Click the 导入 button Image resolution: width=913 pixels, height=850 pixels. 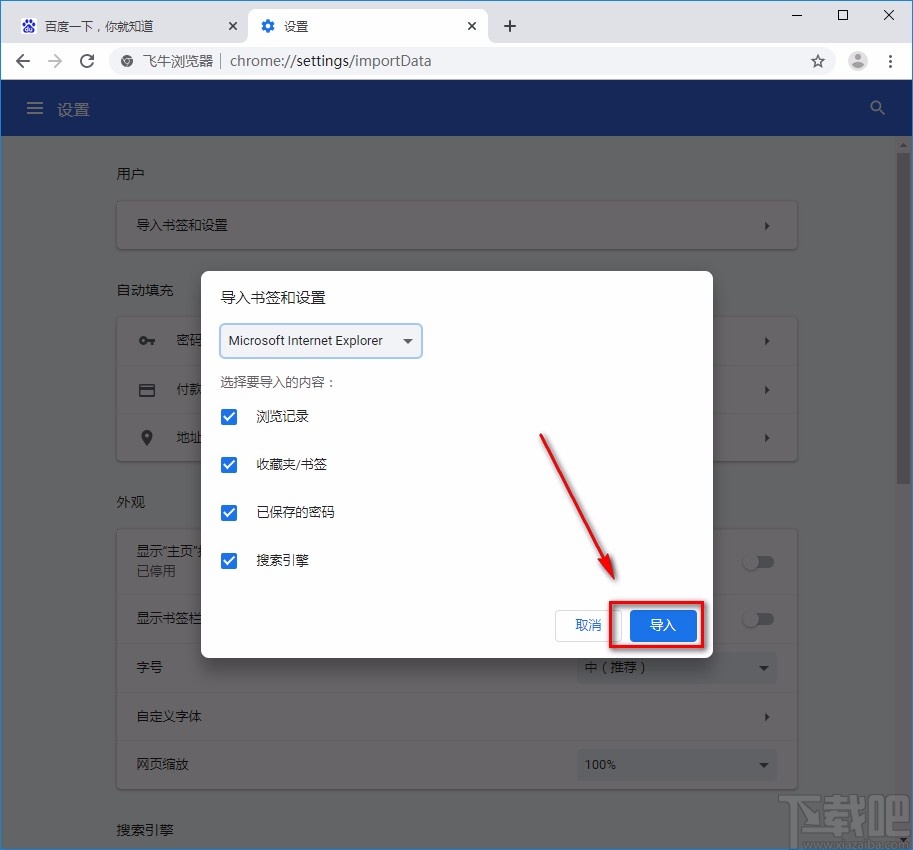click(x=663, y=625)
